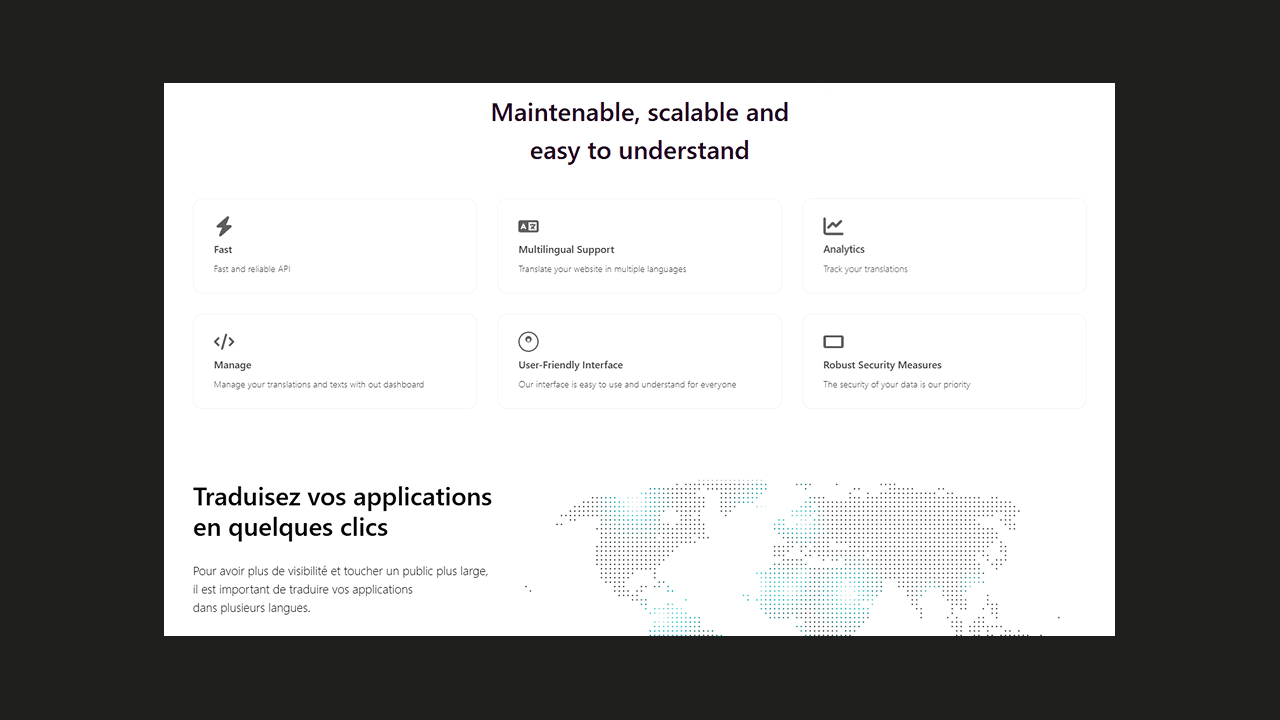Click the paragraph starting "Pour avoir plus"

pos(340,589)
